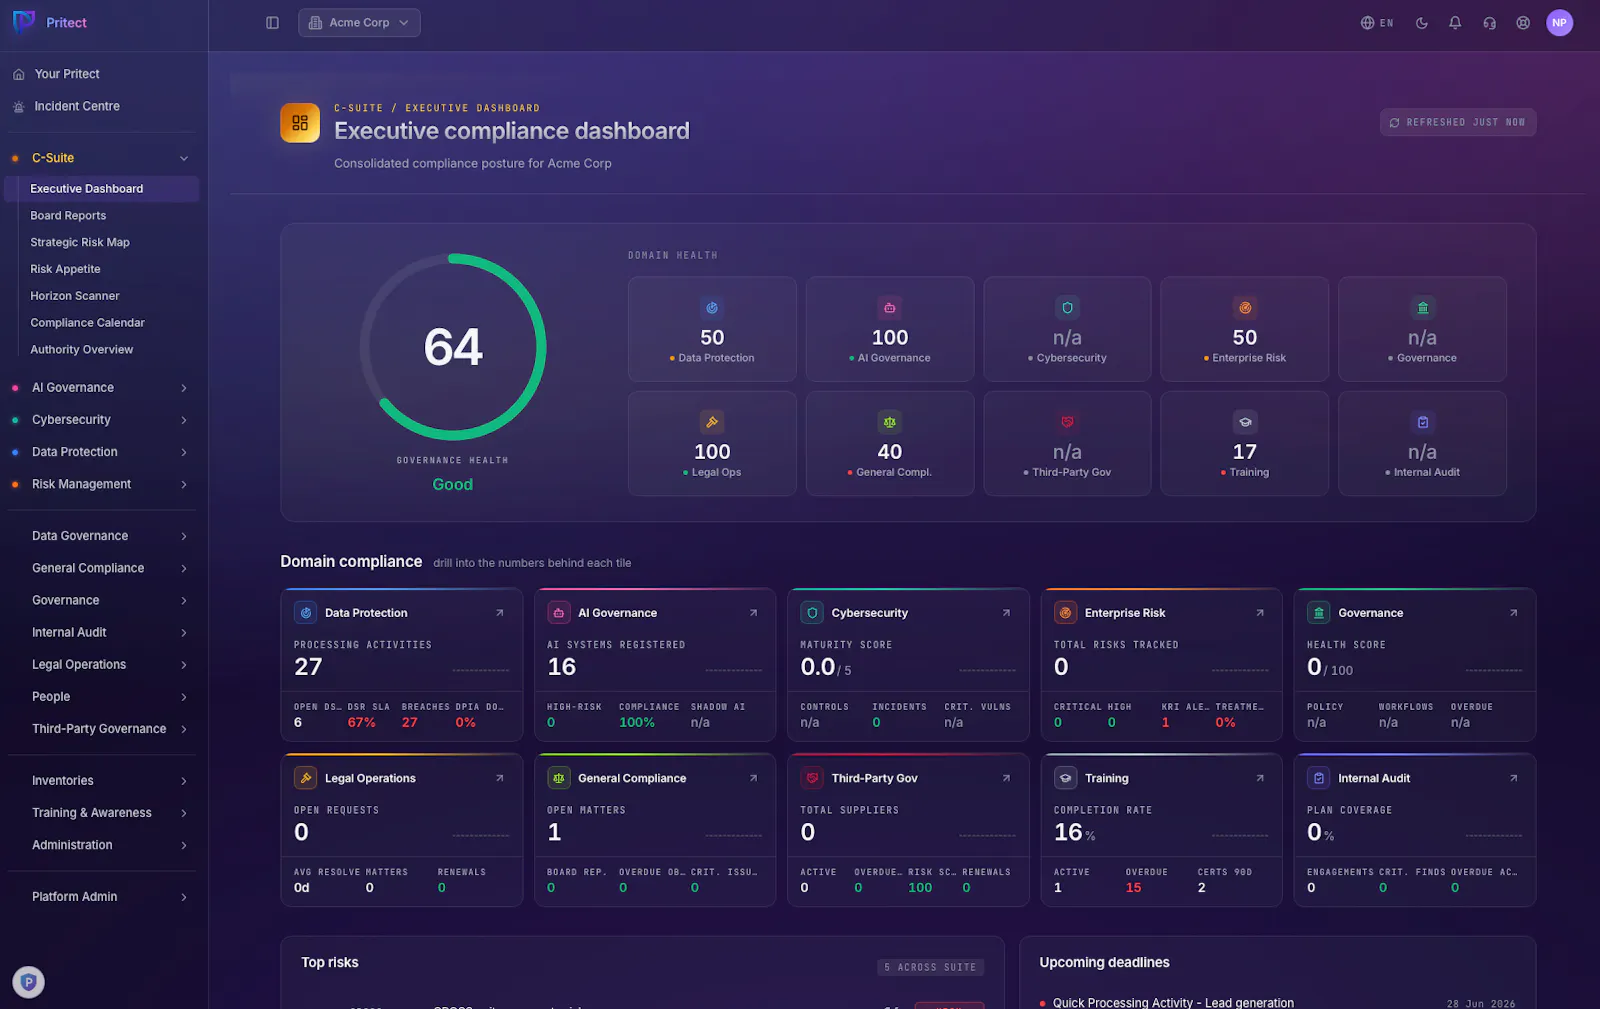This screenshot has width=1600, height=1009.
Task: Open Data Protection card arrow
Action: 500,613
